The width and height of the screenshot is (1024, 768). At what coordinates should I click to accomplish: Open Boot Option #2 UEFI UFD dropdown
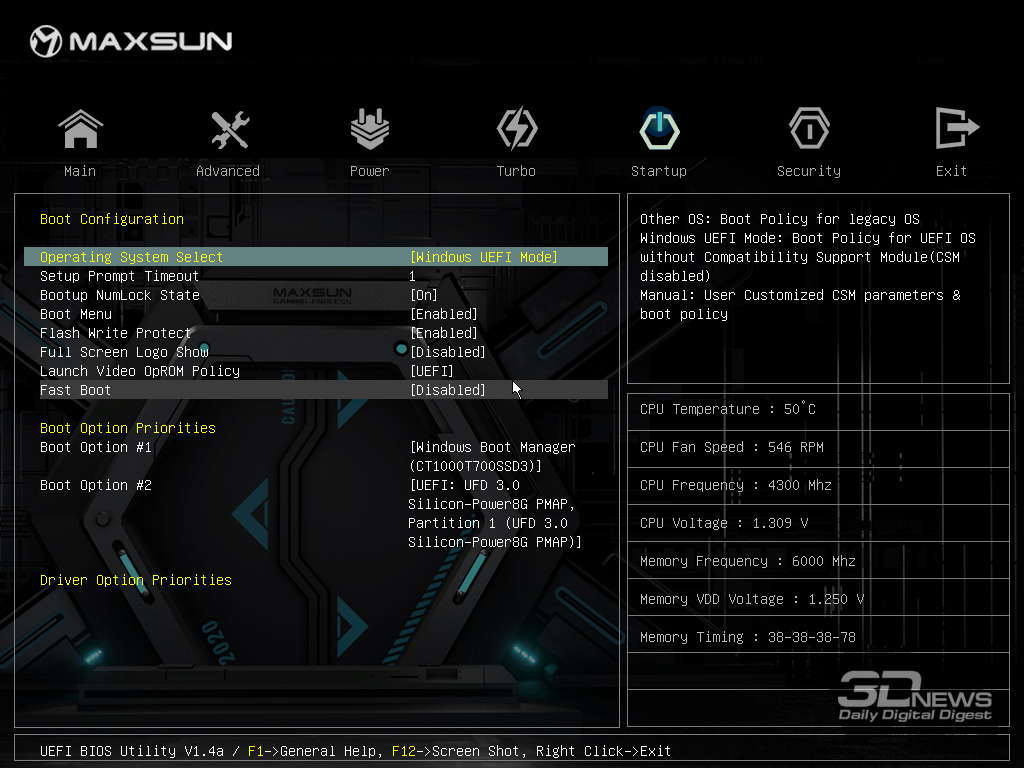coord(494,513)
